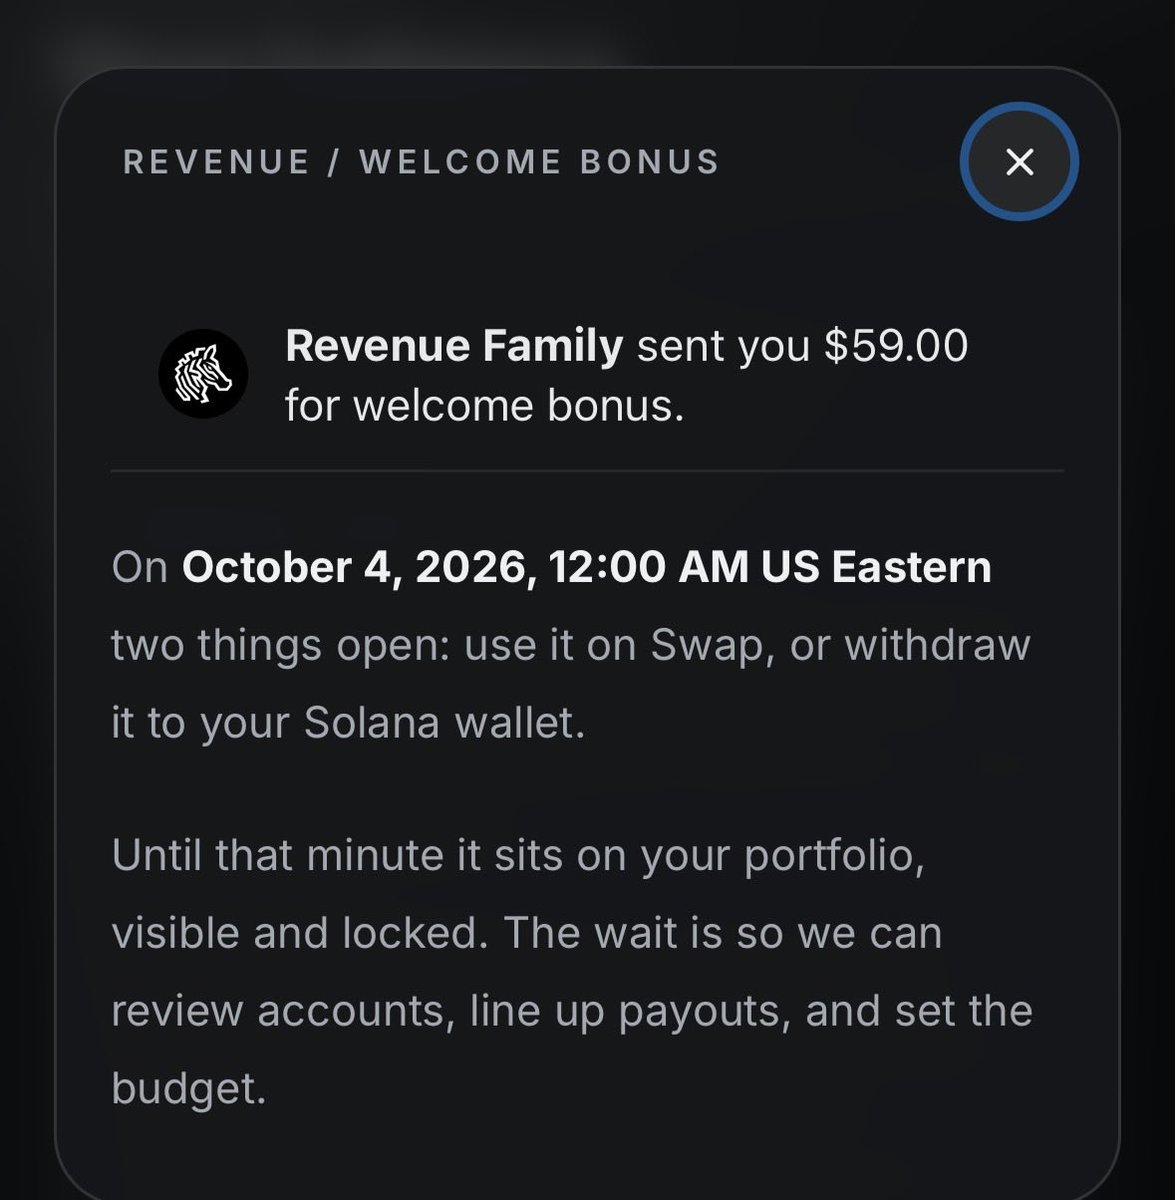Click the word portfolio in second paragraph
The height and width of the screenshot is (1200, 1175).
[x=834, y=857]
